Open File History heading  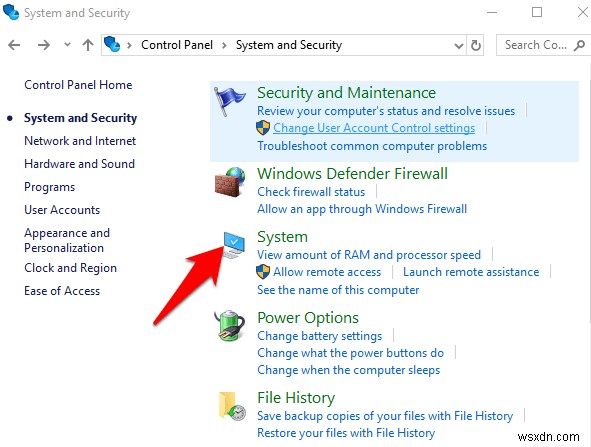pyautogui.click(x=296, y=398)
